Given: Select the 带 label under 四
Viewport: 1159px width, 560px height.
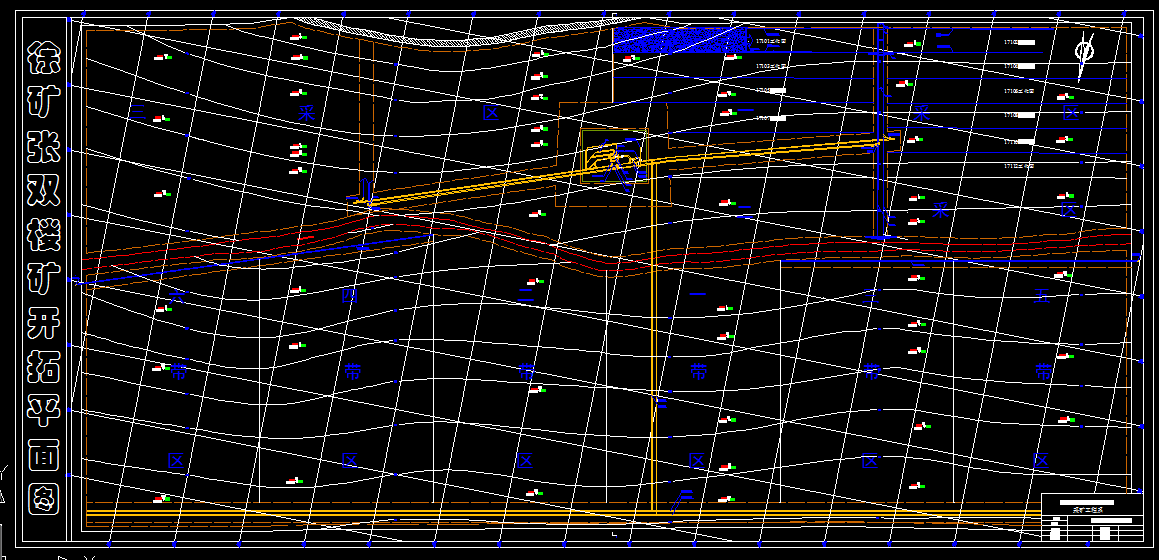Looking at the screenshot, I should (x=353, y=371).
